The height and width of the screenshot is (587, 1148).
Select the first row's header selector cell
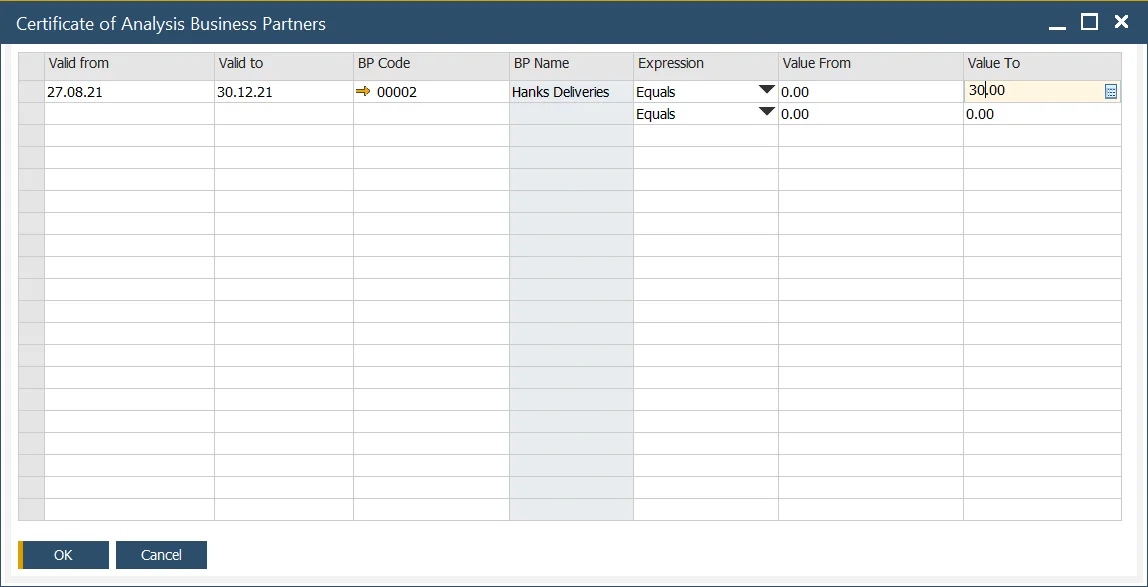click(x=31, y=92)
